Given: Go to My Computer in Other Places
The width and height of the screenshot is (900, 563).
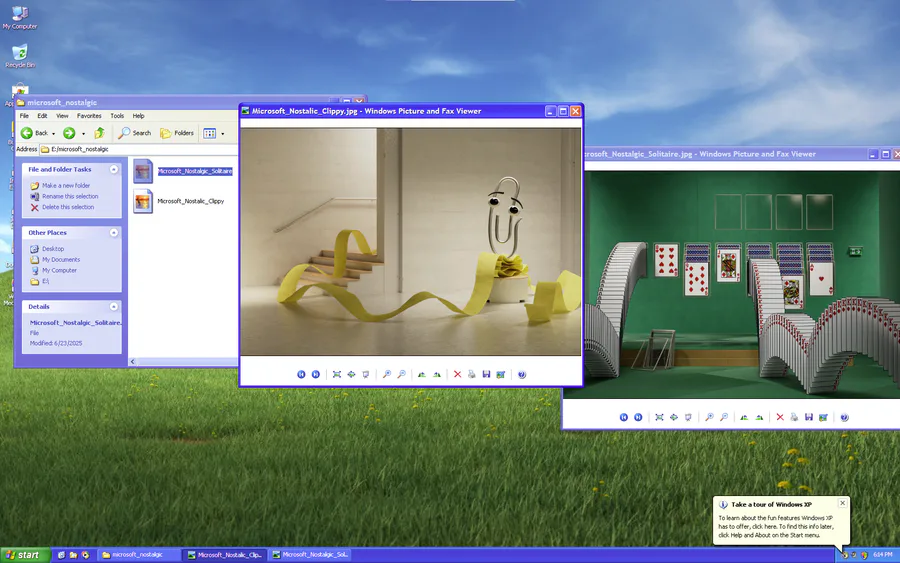Looking at the screenshot, I should tap(59, 270).
